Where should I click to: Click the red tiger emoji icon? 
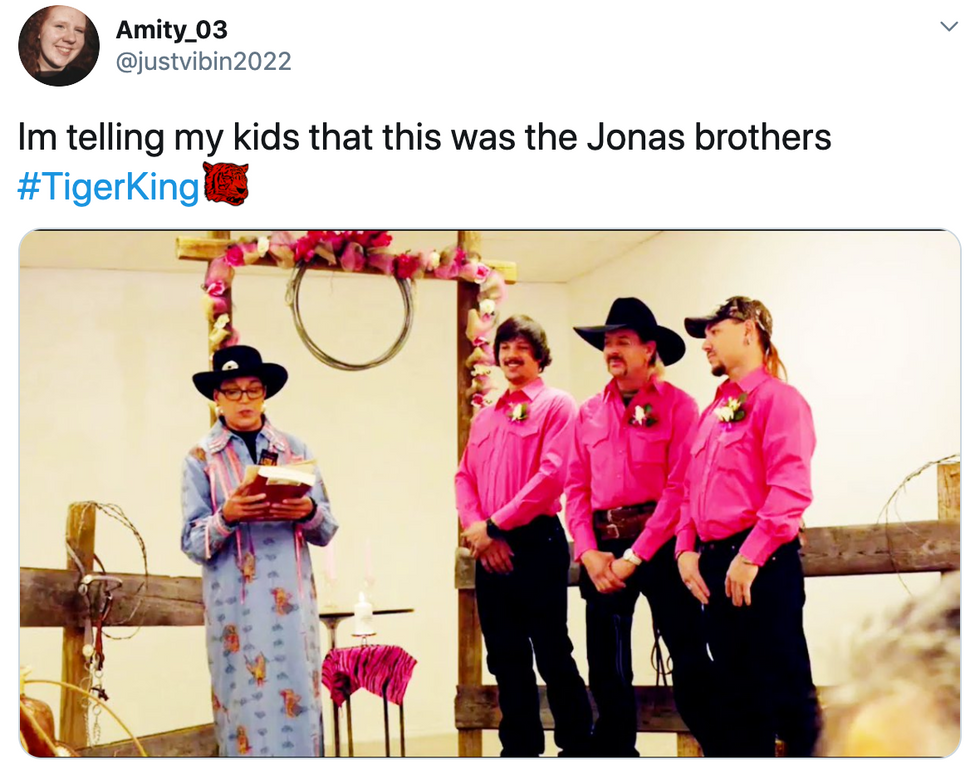[x=226, y=184]
